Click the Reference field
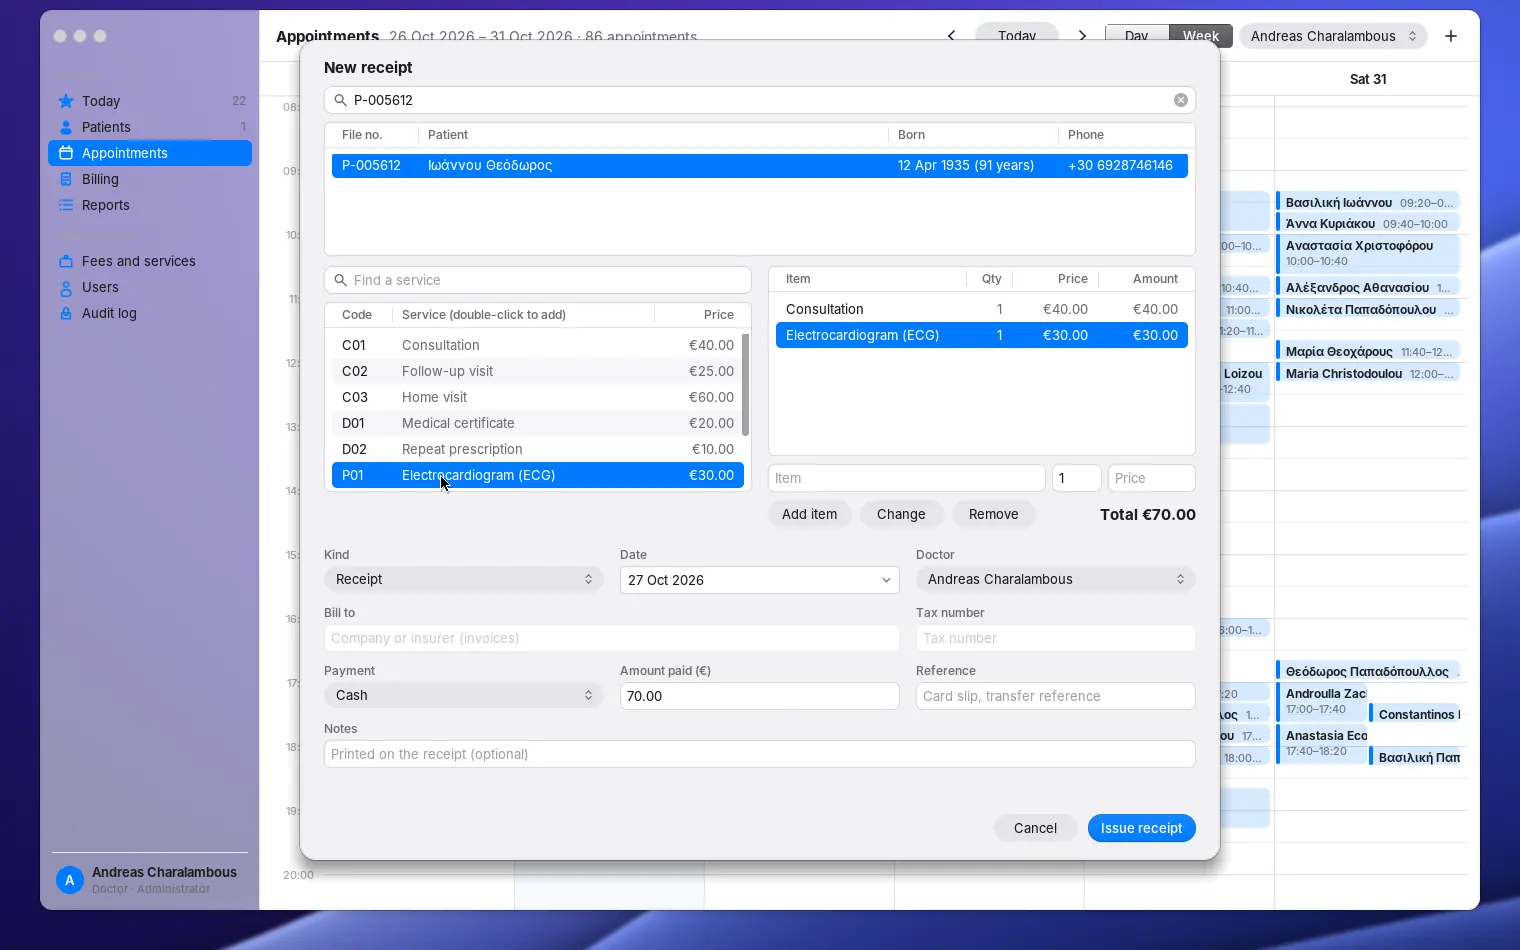 [1056, 696]
